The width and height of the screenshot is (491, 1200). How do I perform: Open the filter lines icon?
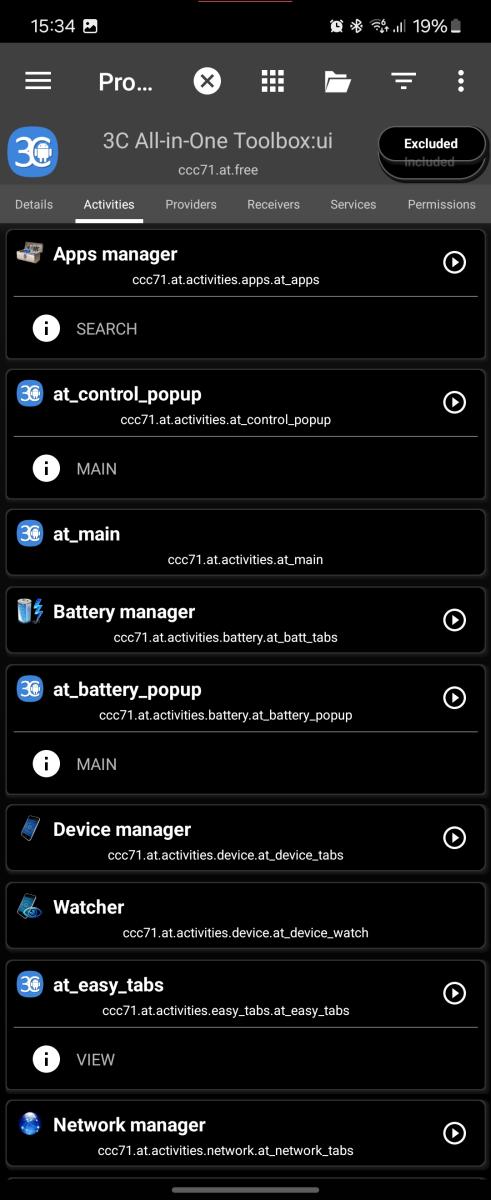[403, 81]
